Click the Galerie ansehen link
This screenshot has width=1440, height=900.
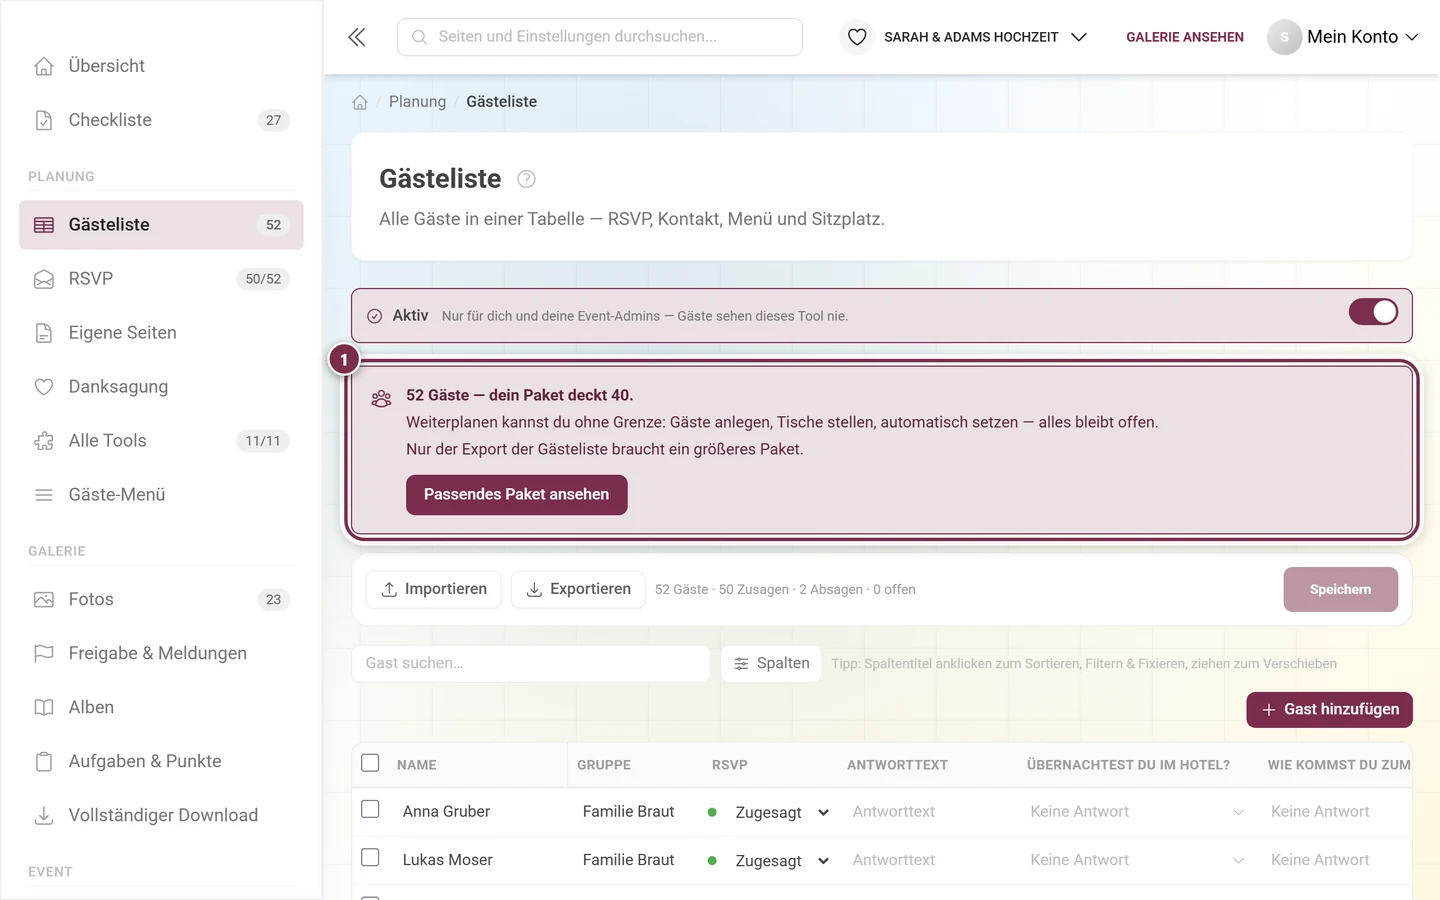tap(1185, 37)
